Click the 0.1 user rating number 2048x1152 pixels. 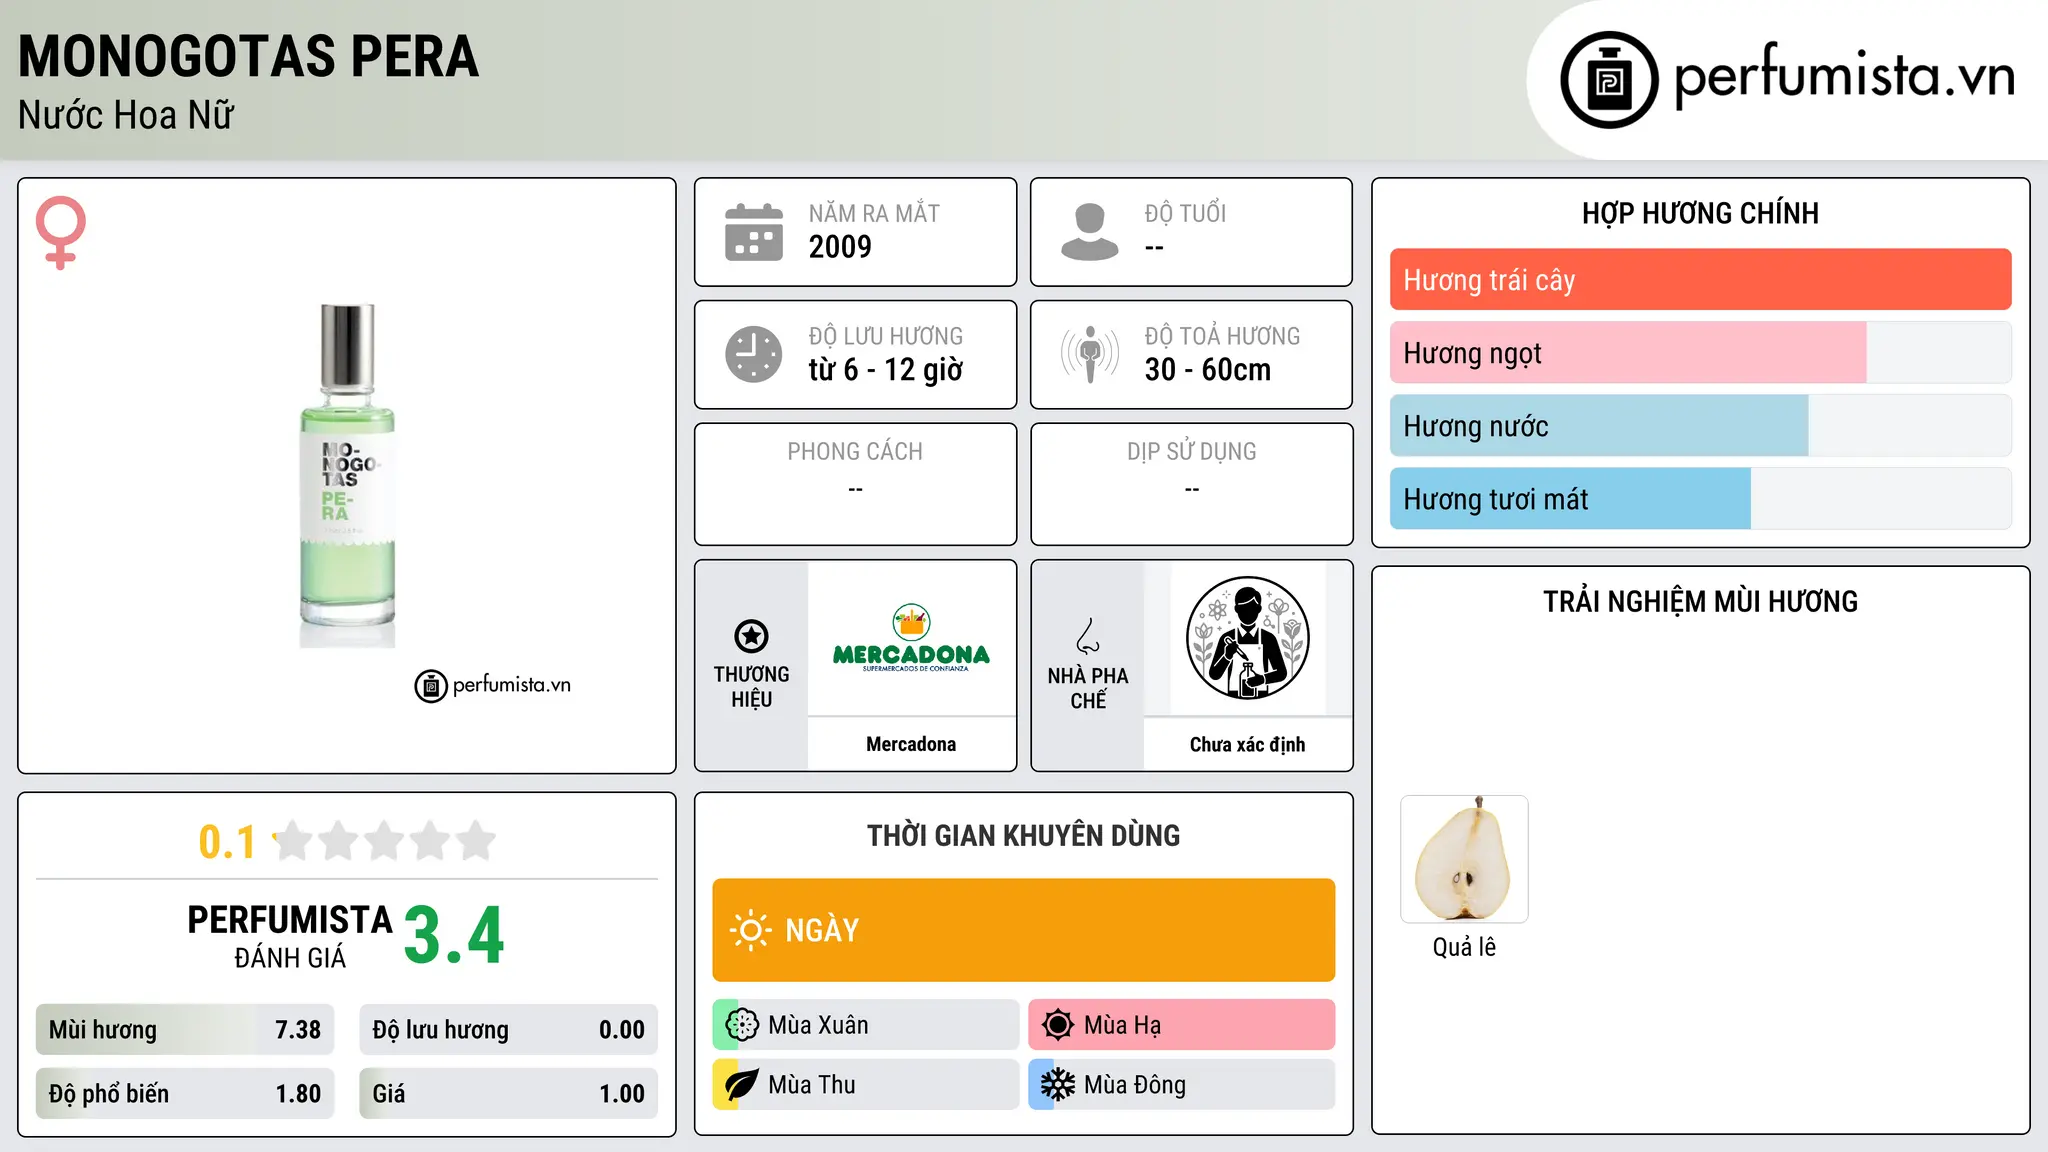227,842
